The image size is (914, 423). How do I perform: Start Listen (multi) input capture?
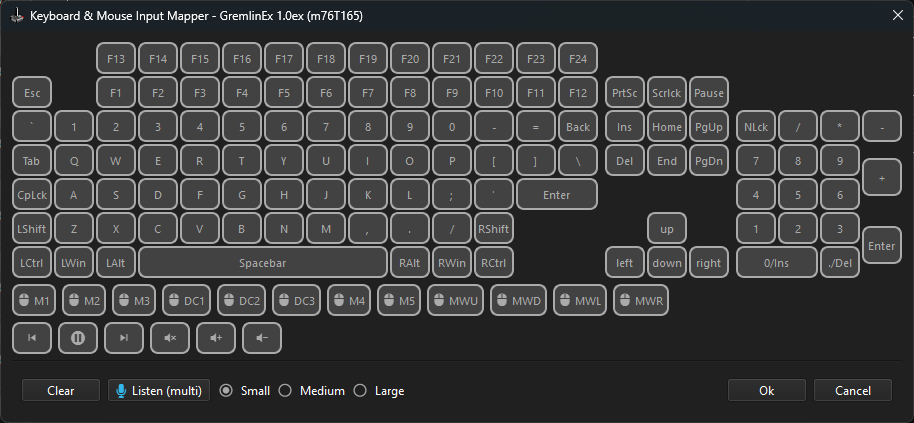click(x=159, y=391)
